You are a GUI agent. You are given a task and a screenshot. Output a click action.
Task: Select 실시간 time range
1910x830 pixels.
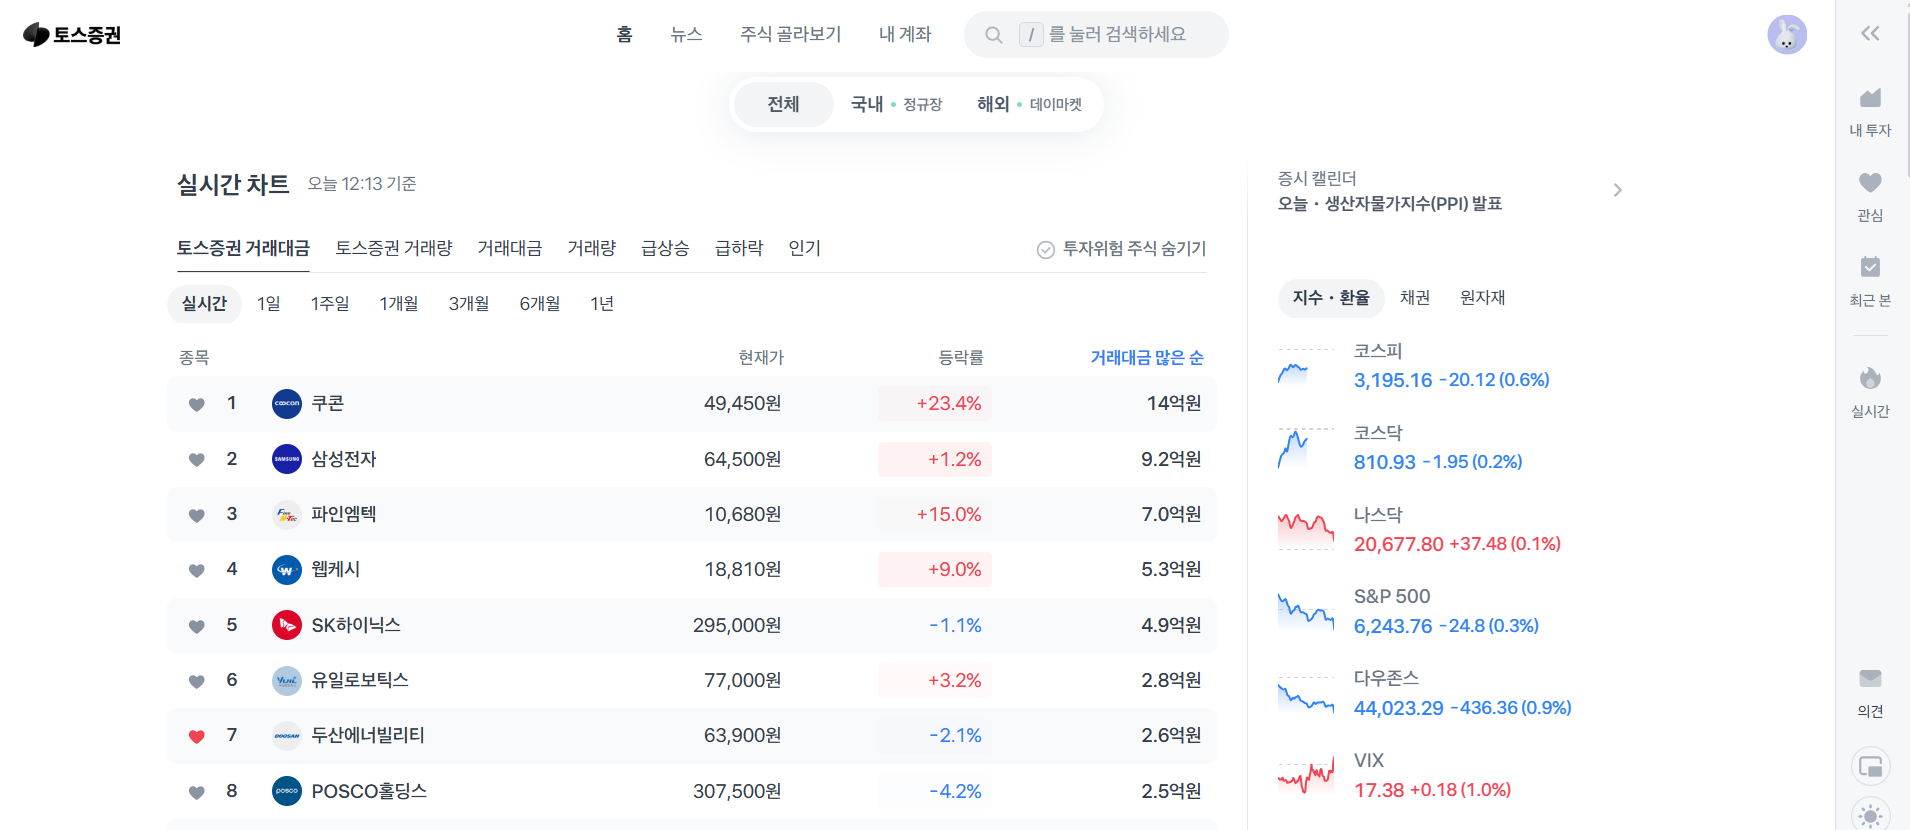coord(204,303)
